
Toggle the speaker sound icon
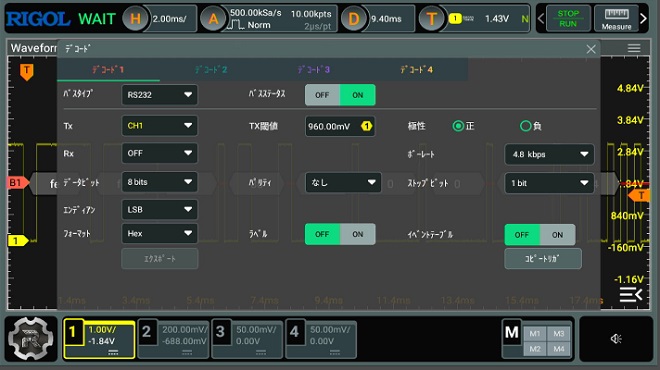click(616, 339)
